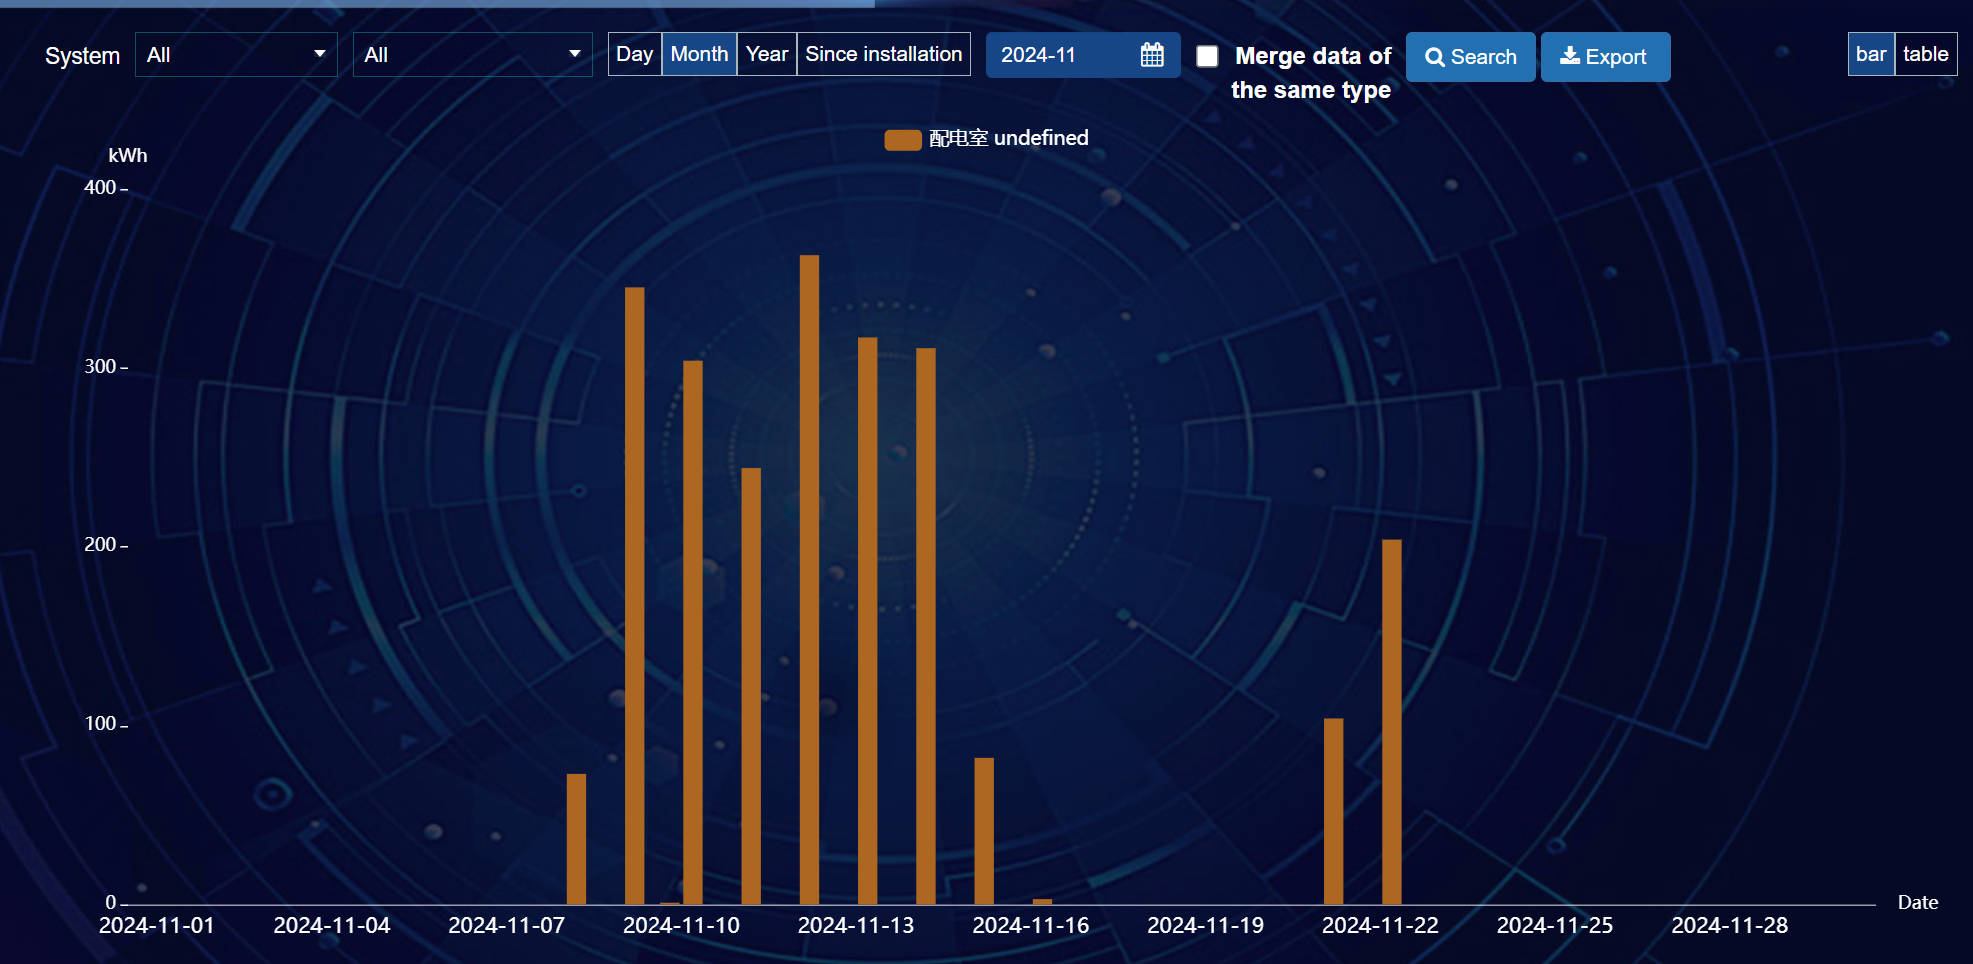This screenshot has height=964, width=1973.
Task: Click the 配电室 undefined legend swatch
Action: tap(901, 139)
